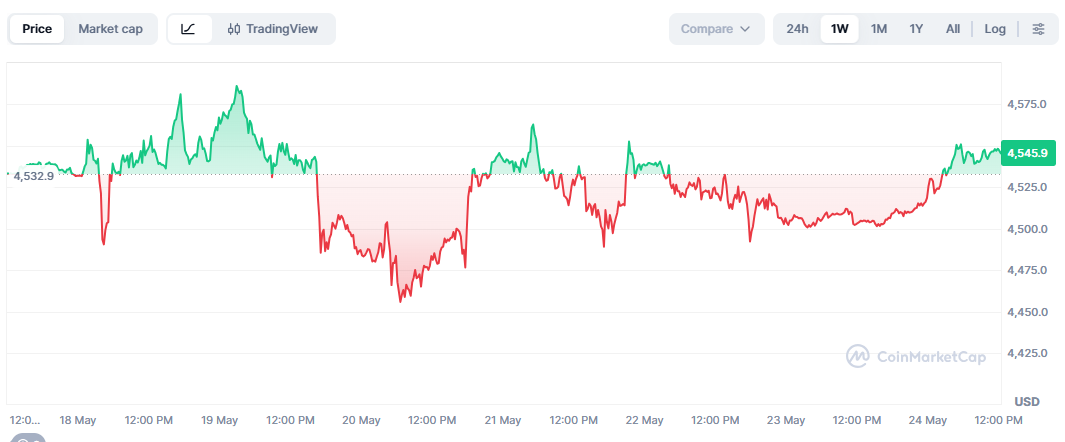Select the 24h time range
1065x442 pixels.
797,29
